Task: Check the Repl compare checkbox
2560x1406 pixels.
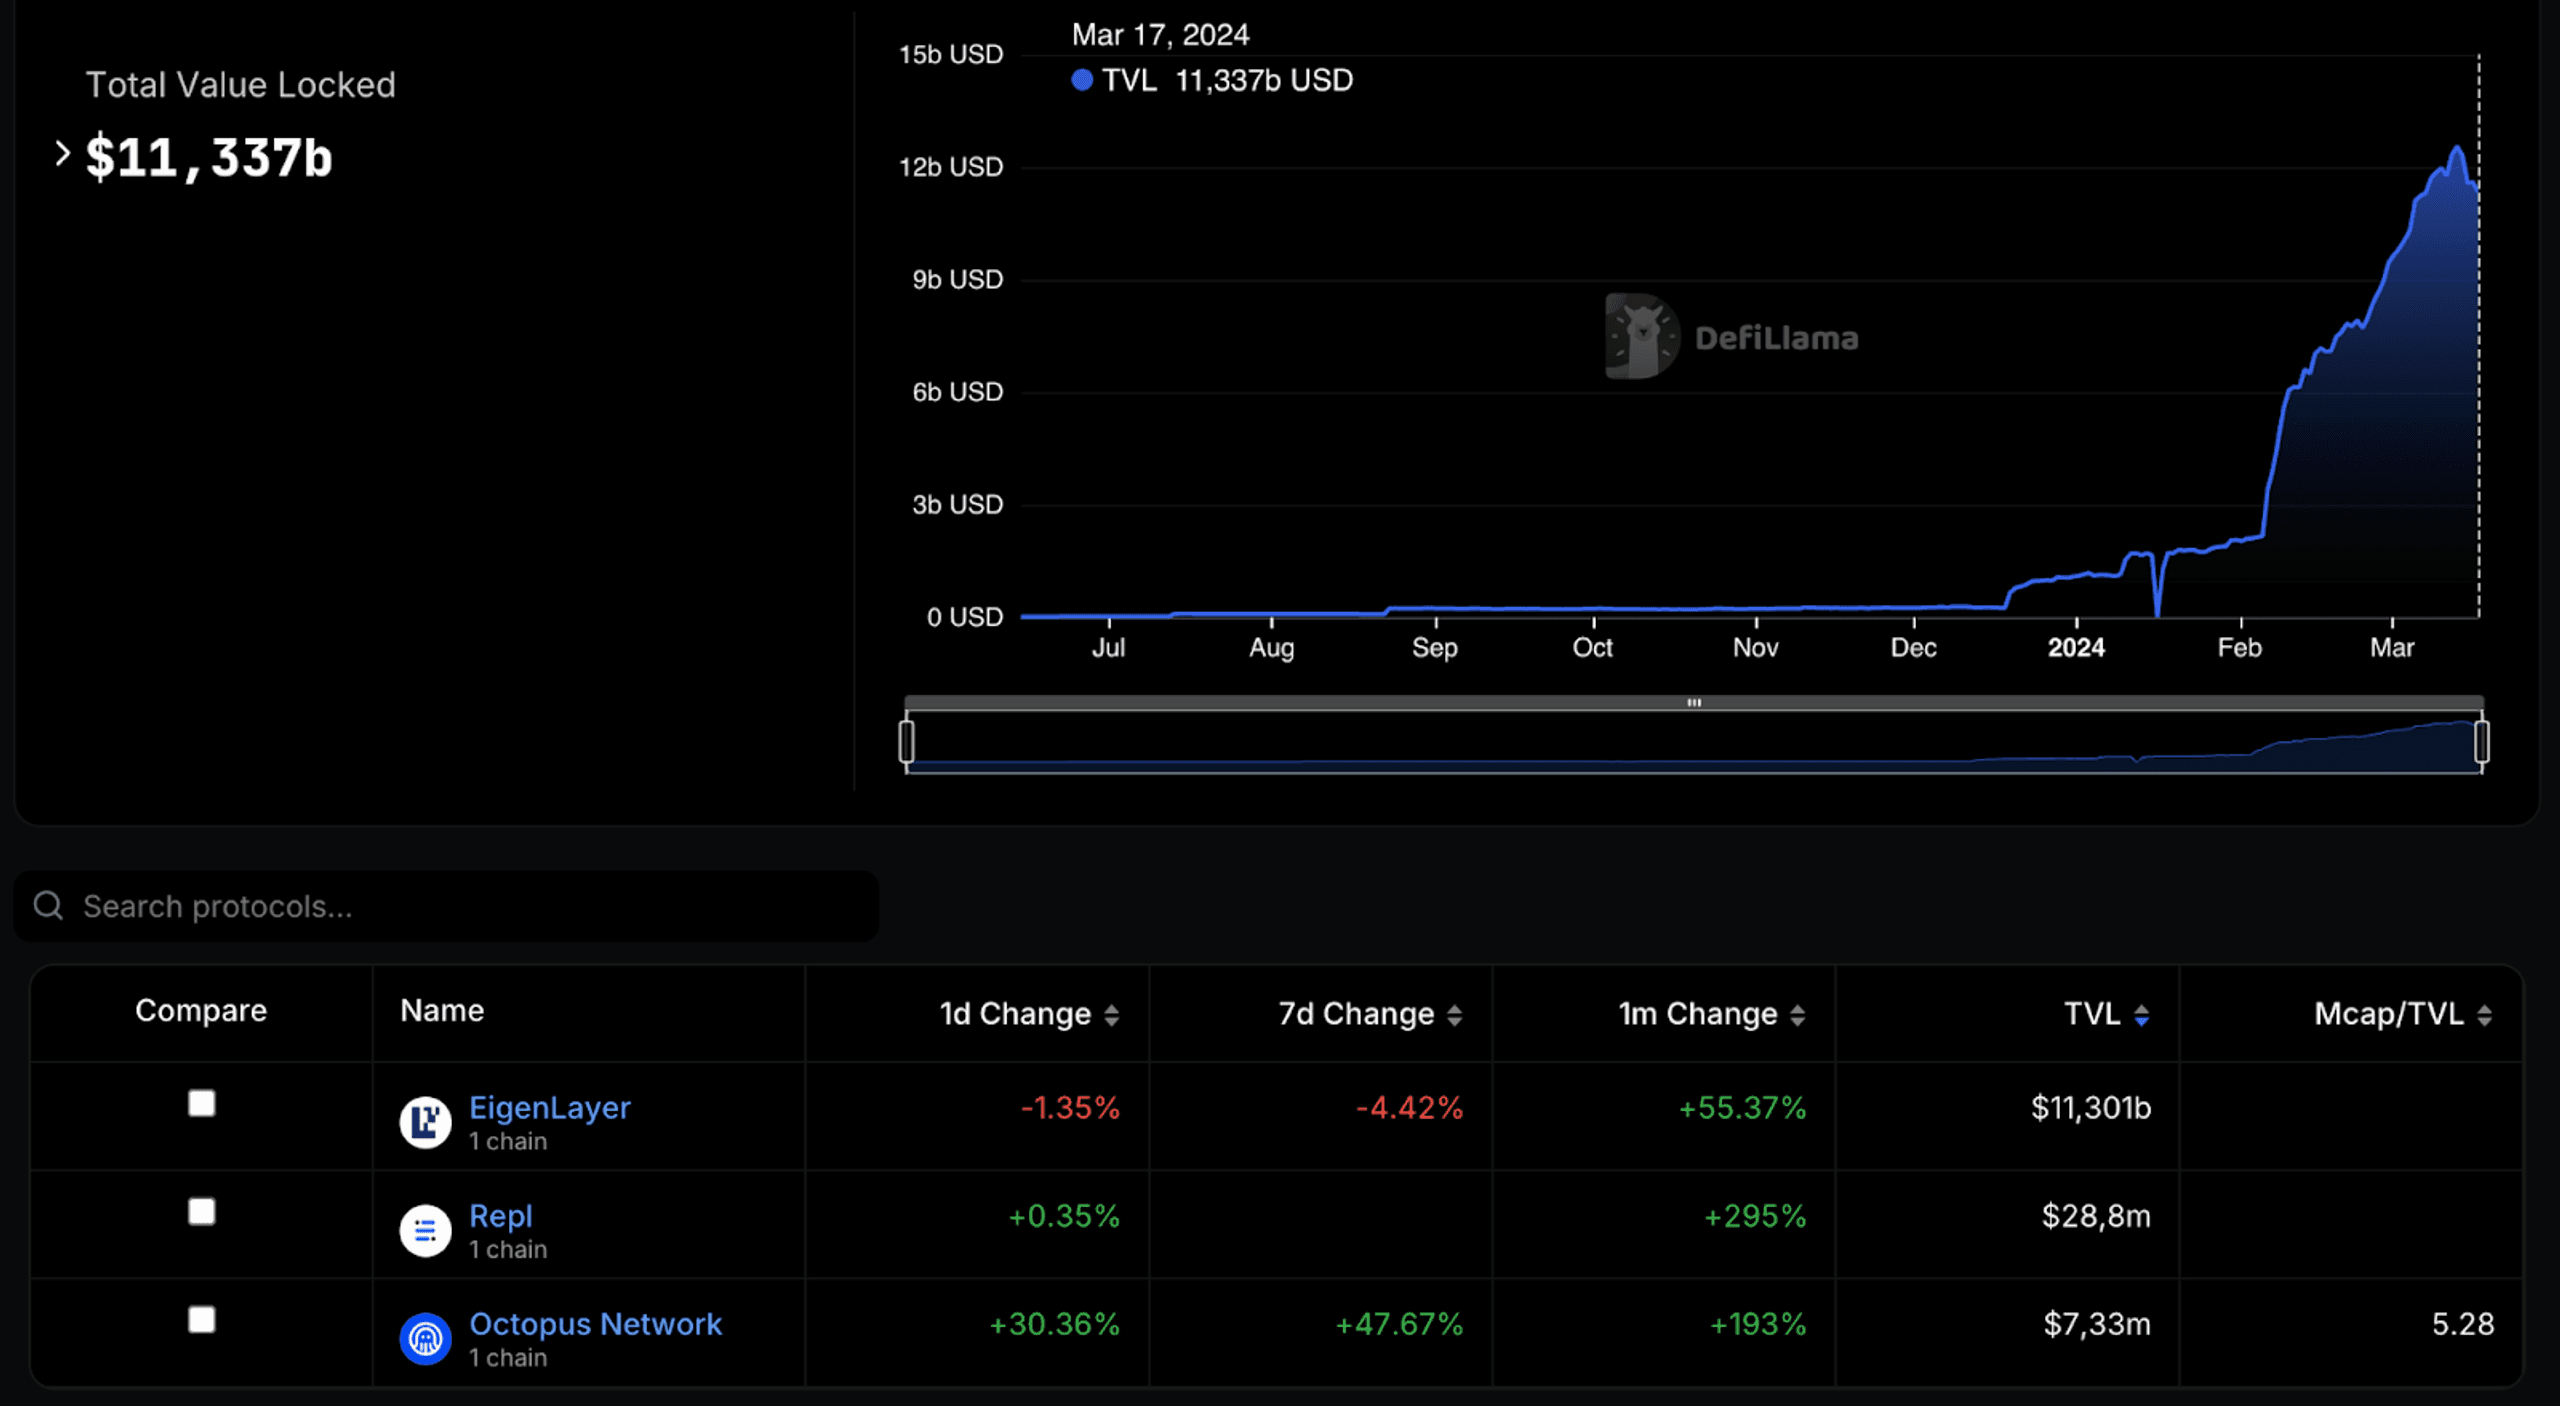Action: (x=202, y=1211)
